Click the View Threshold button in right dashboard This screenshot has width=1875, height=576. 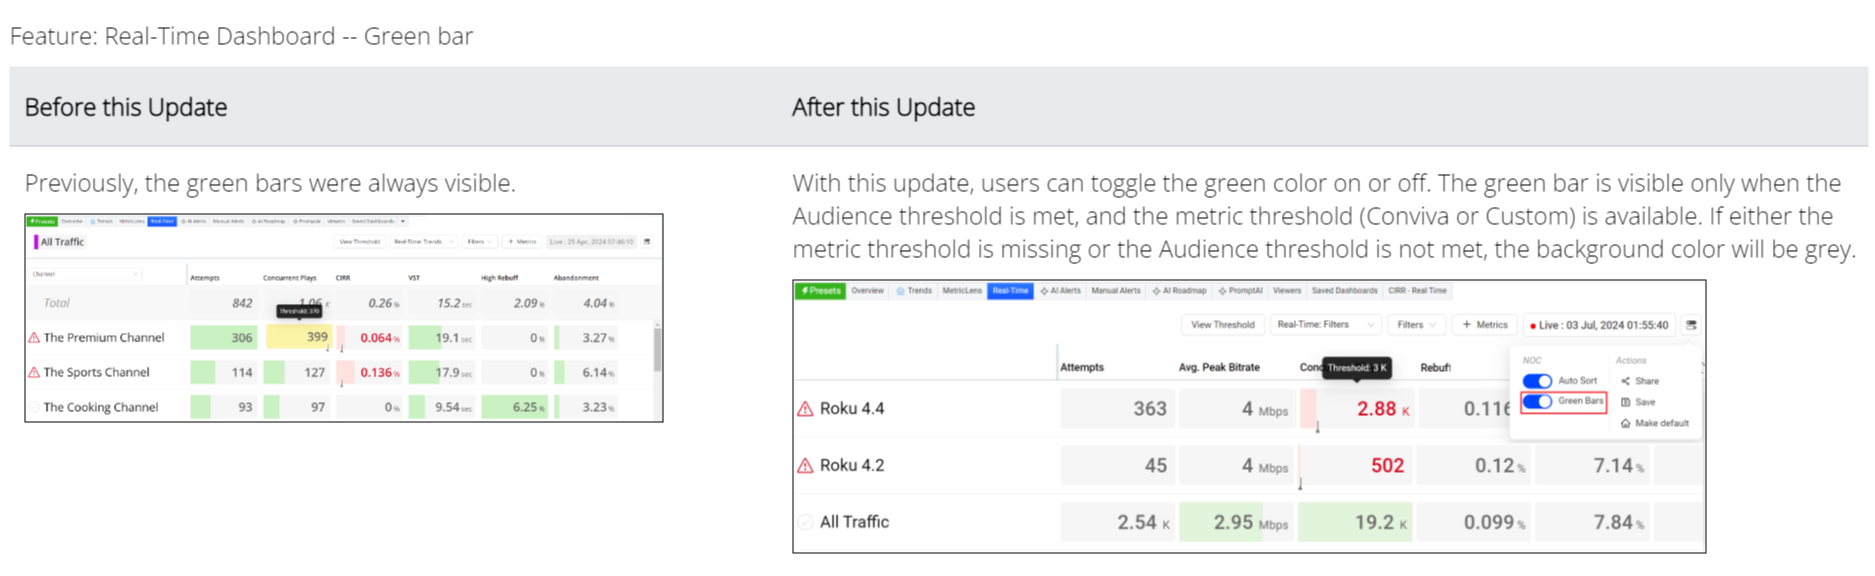coord(1222,325)
